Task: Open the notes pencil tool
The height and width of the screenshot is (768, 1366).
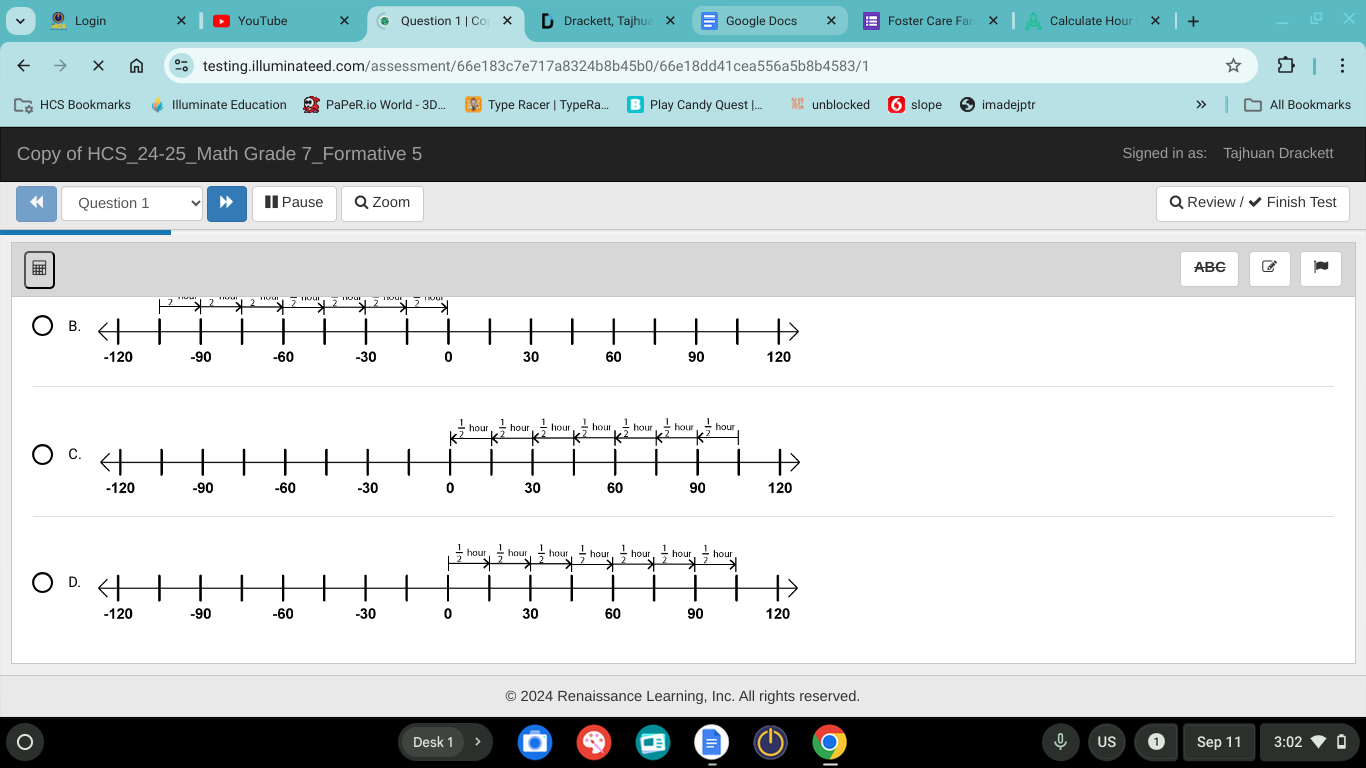Action: click(1269, 268)
